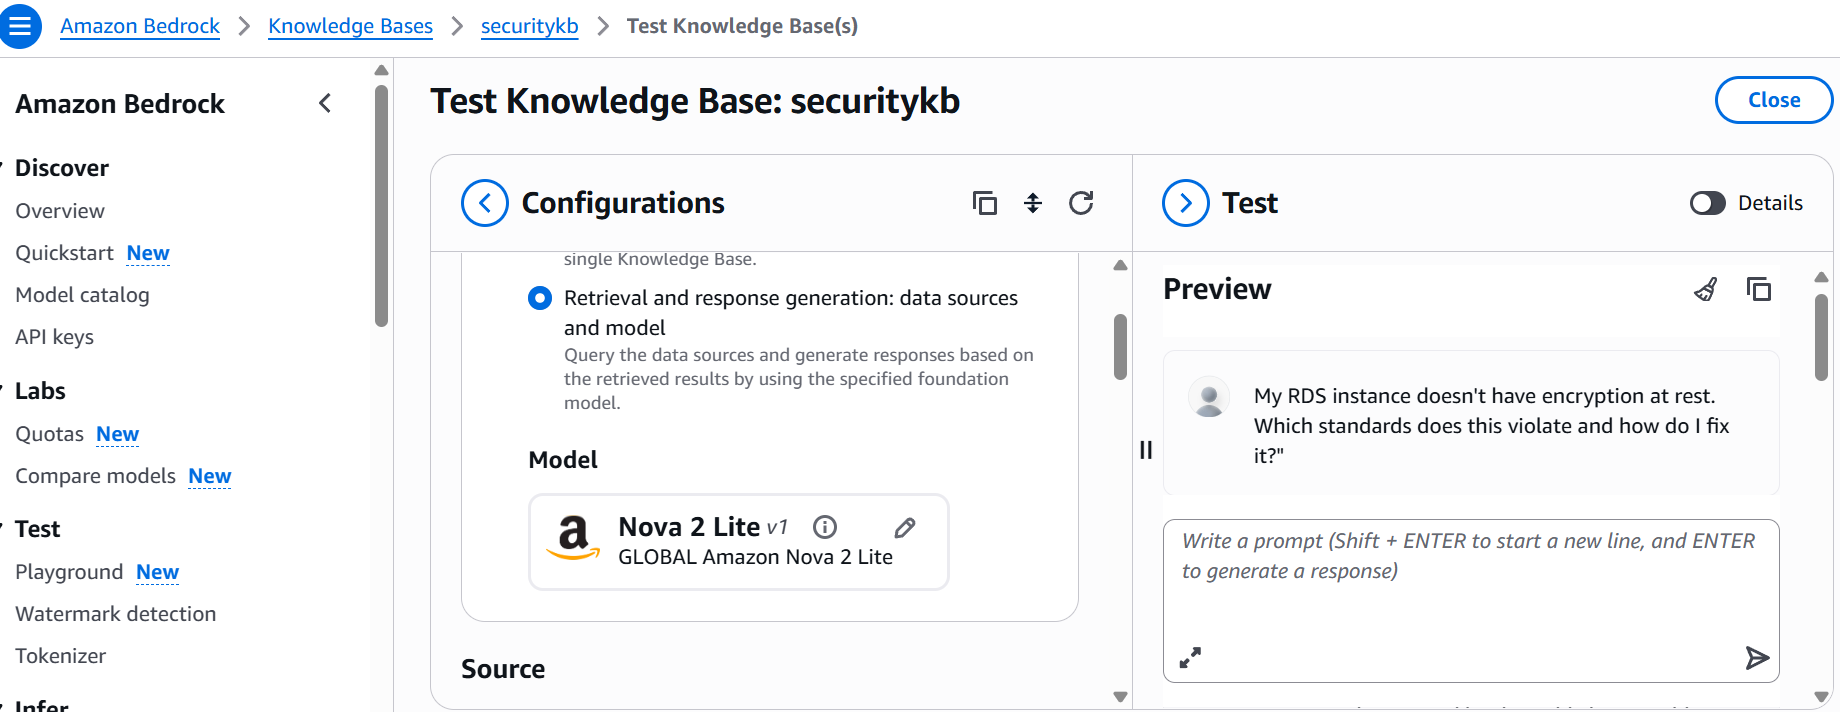Screen dimensions: 1840x712
Task: Go to Amazon Bedrock breadcrumb link
Action: point(140,26)
